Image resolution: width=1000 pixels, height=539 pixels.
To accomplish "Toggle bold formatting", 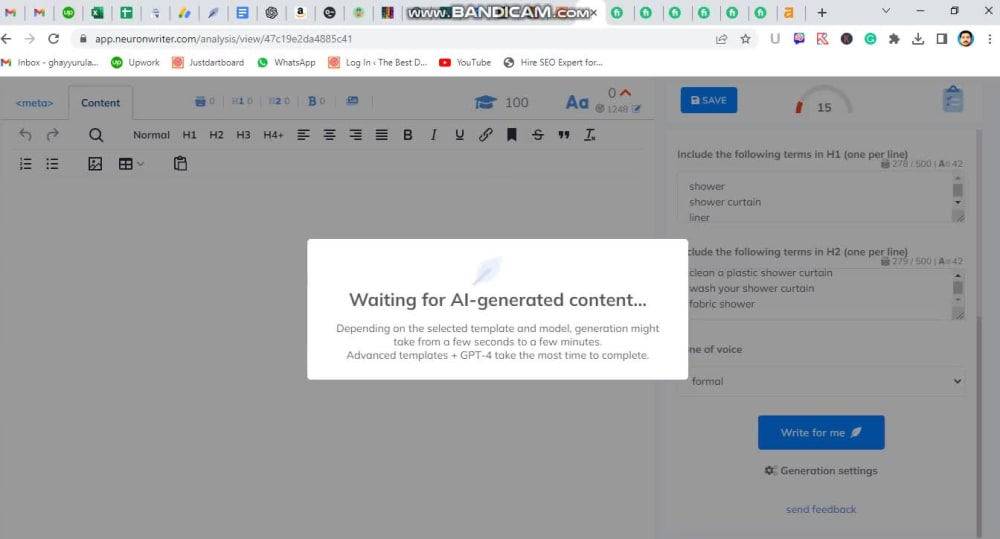I will tap(408, 135).
